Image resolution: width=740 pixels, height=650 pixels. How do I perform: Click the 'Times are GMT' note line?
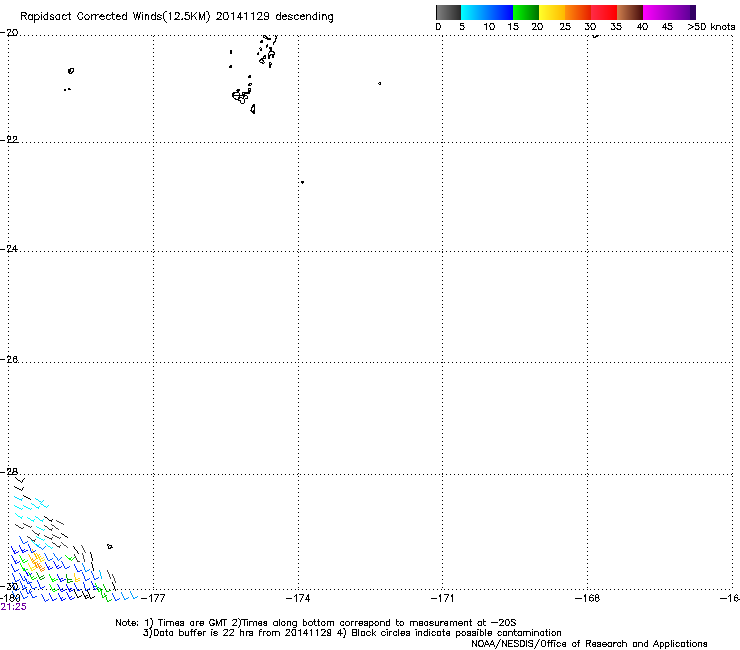[316, 623]
